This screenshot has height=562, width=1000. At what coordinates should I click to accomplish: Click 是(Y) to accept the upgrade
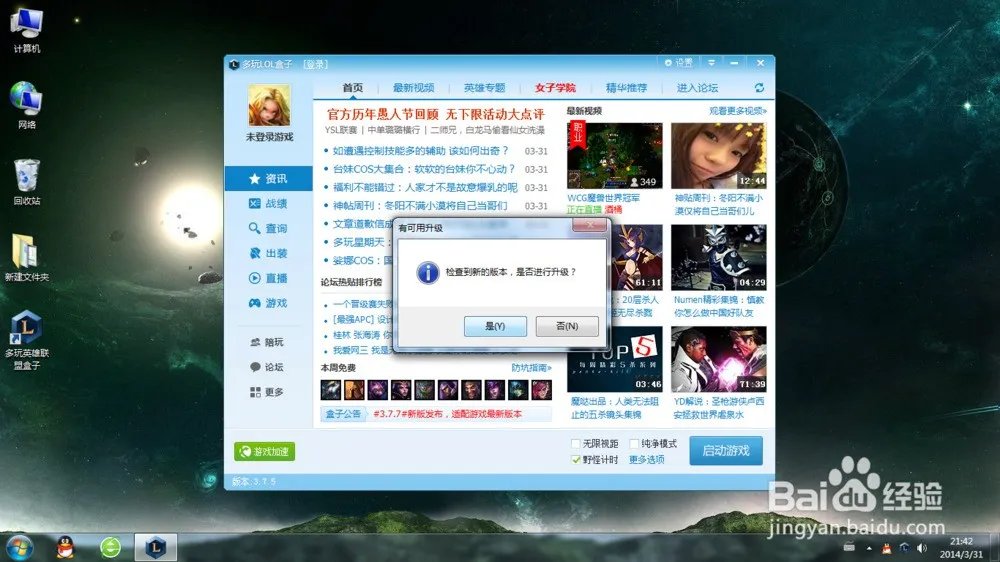click(495, 326)
